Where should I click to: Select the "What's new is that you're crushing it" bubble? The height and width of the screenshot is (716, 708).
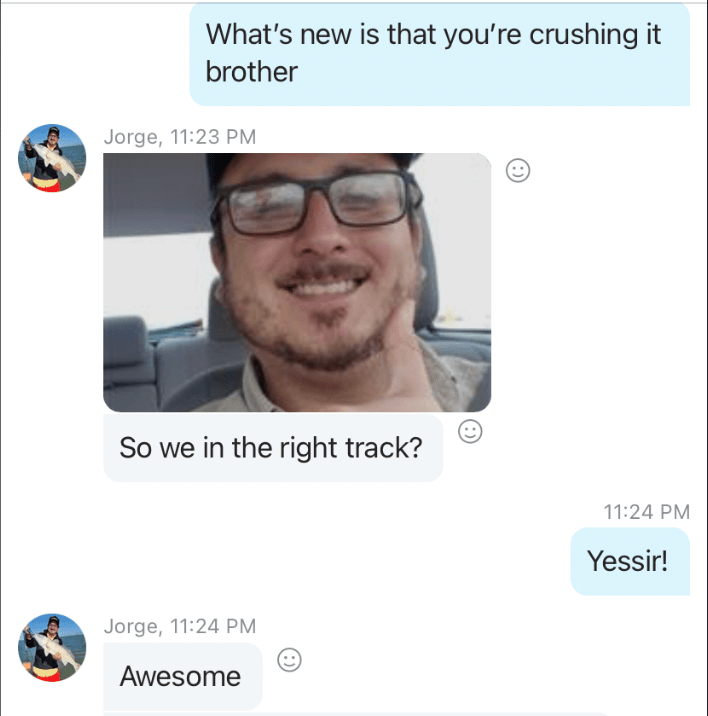coord(439,54)
